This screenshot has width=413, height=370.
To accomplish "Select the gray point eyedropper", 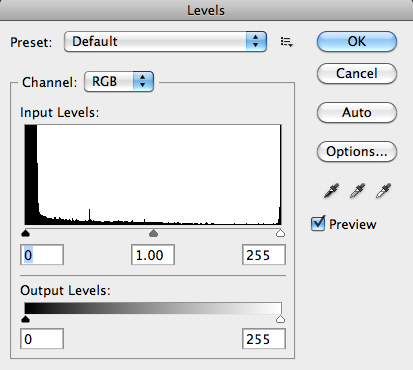I will (357, 191).
